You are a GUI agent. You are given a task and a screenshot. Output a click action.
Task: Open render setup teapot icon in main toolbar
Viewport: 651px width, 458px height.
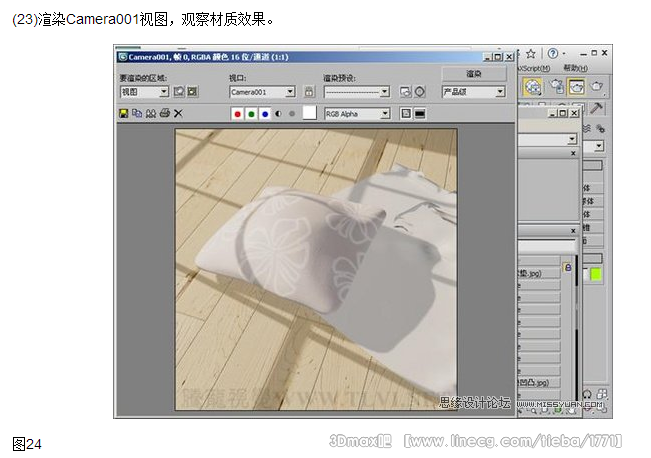point(556,86)
